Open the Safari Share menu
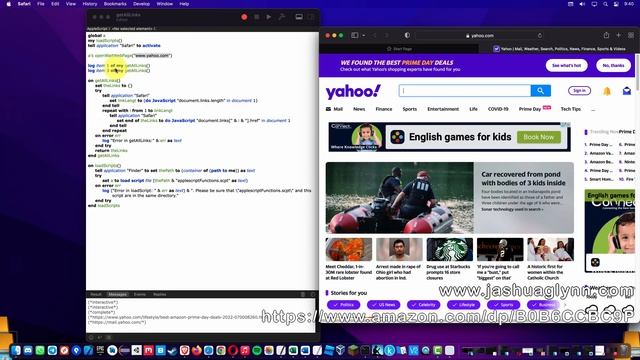The width and height of the screenshot is (640, 360). tap(606, 36)
